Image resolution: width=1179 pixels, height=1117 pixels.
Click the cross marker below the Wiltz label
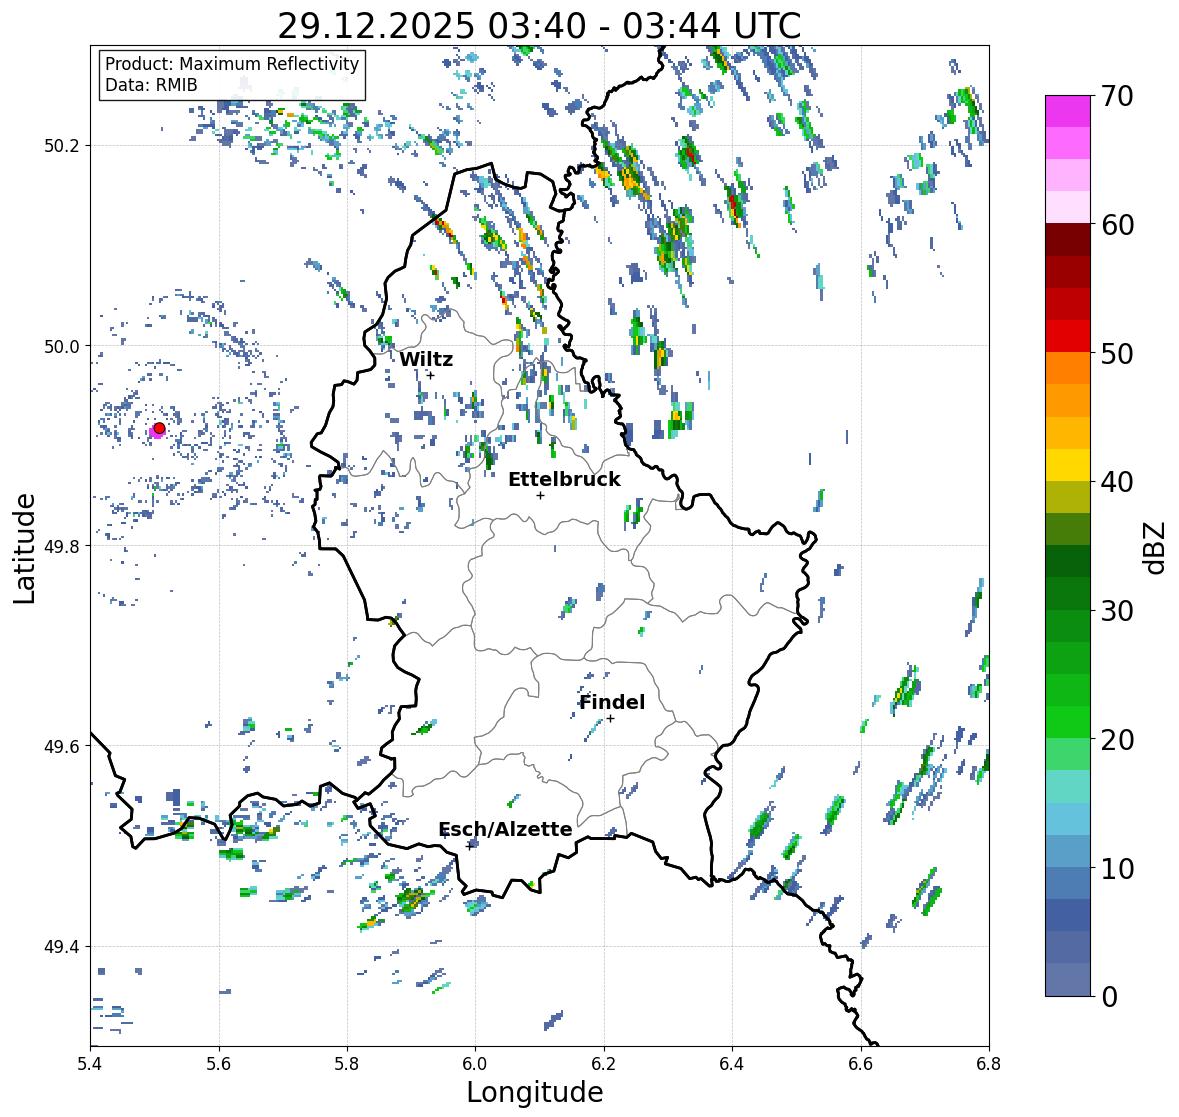click(431, 375)
